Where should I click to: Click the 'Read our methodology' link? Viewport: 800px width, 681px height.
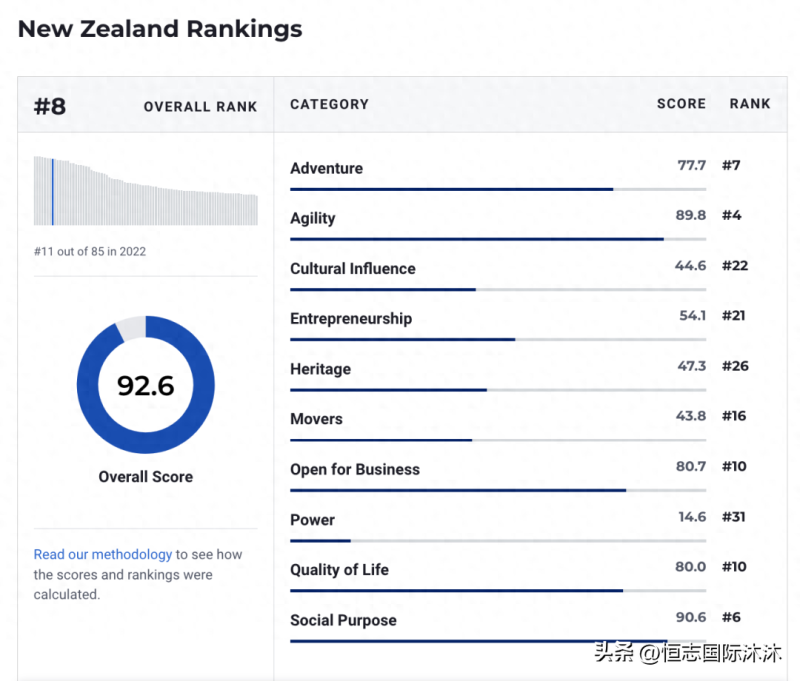pos(103,554)
